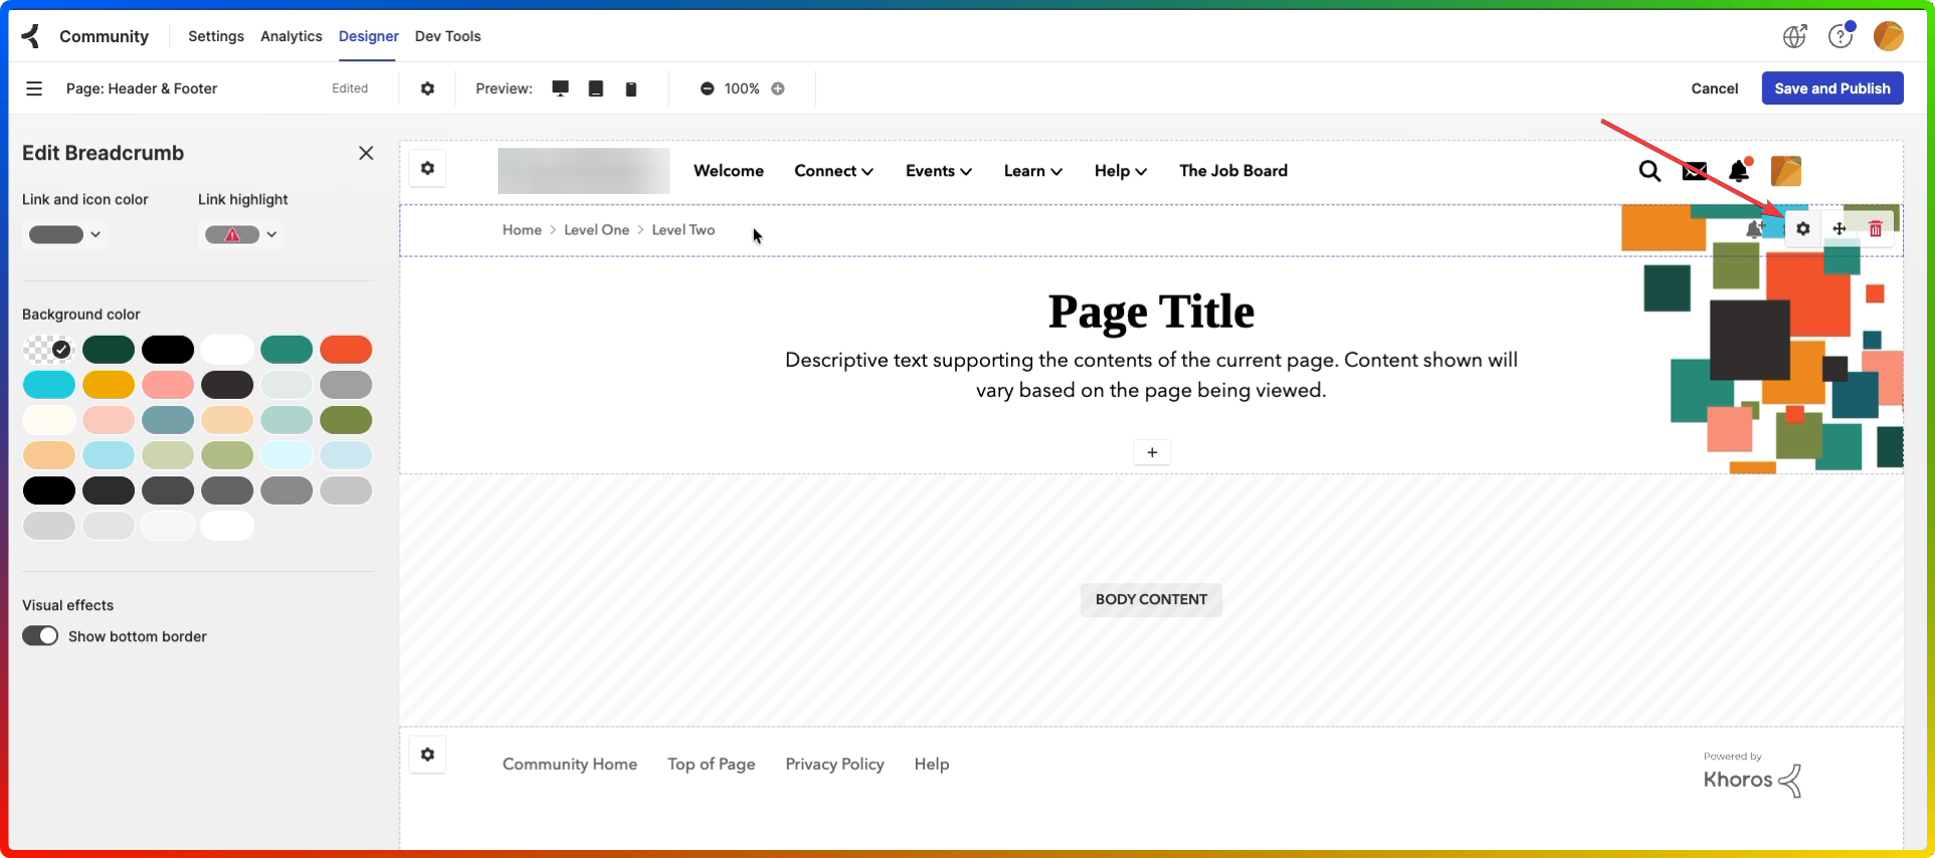Click the Cancel button
The image size is (1935, 858).
click(1714, 88)
